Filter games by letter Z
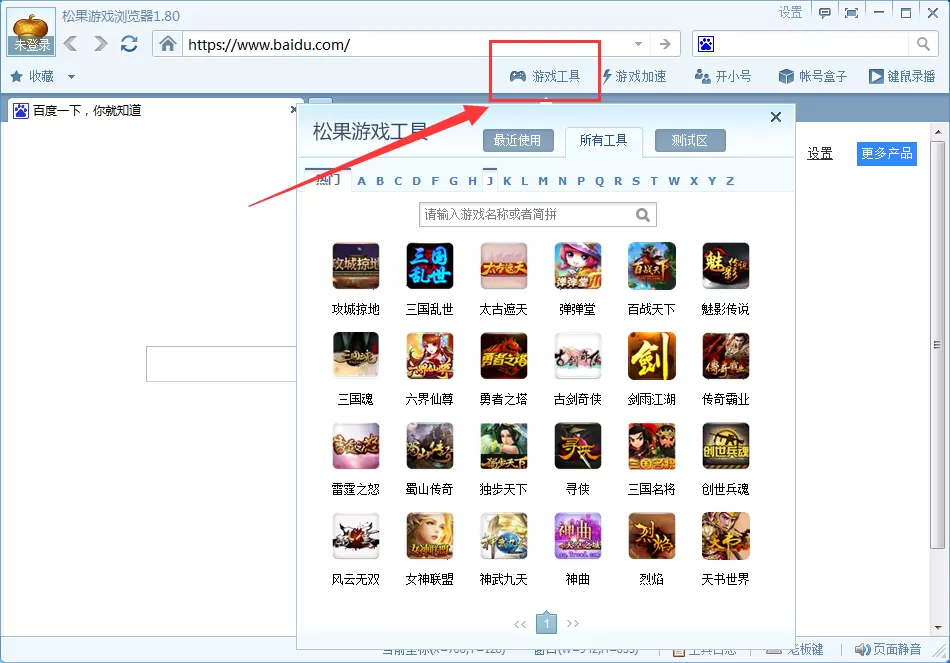This screenshot has width=950, height=663. 730,181
